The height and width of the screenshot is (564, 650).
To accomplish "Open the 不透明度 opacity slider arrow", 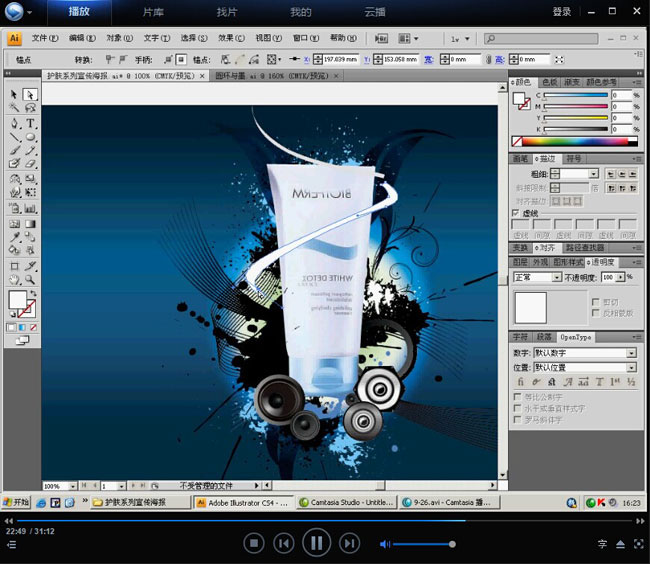I will point(620,277).
